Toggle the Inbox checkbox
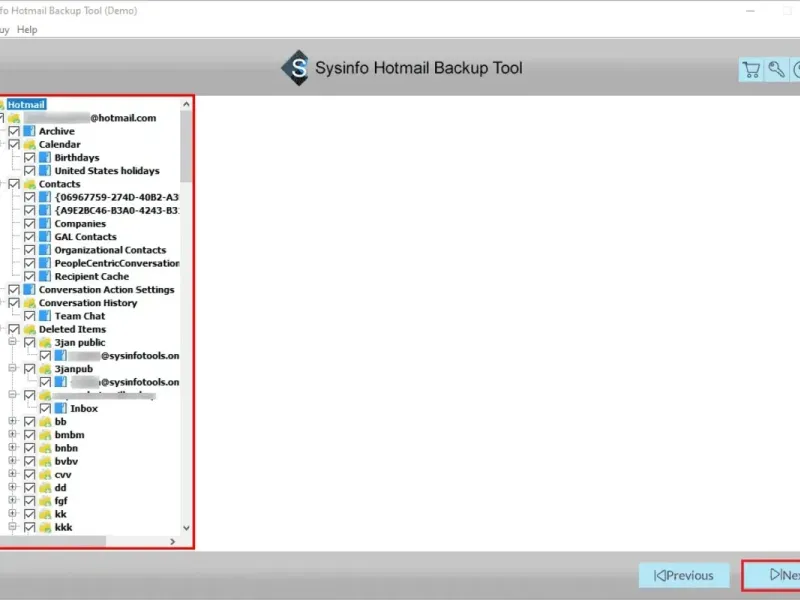 click(45, 409)
